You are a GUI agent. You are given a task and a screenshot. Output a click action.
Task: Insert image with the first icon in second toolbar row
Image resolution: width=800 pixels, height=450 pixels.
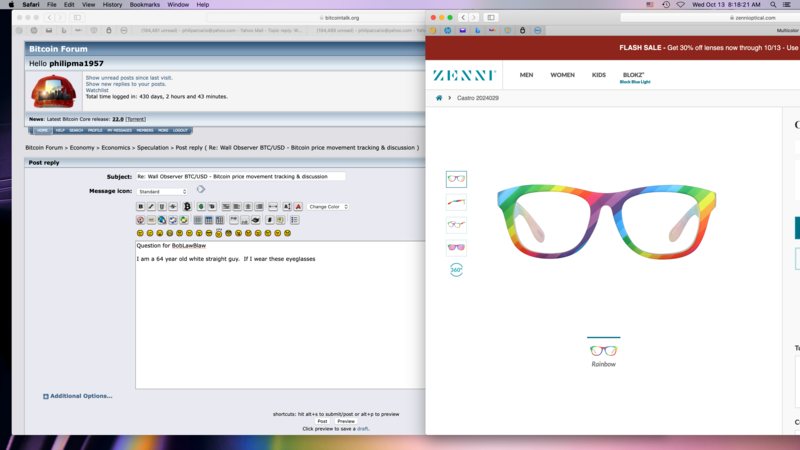click(x=140, y=220)
